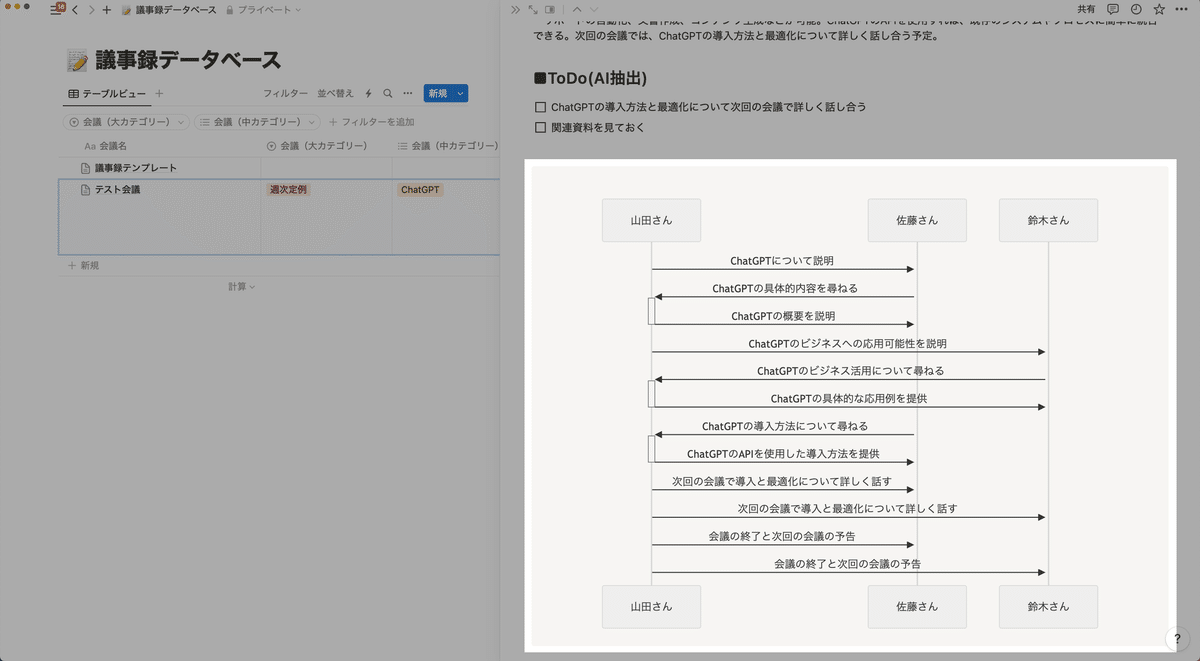Click the ChatGPTの具体的内容を尋ねる message label

click(785, 288)
